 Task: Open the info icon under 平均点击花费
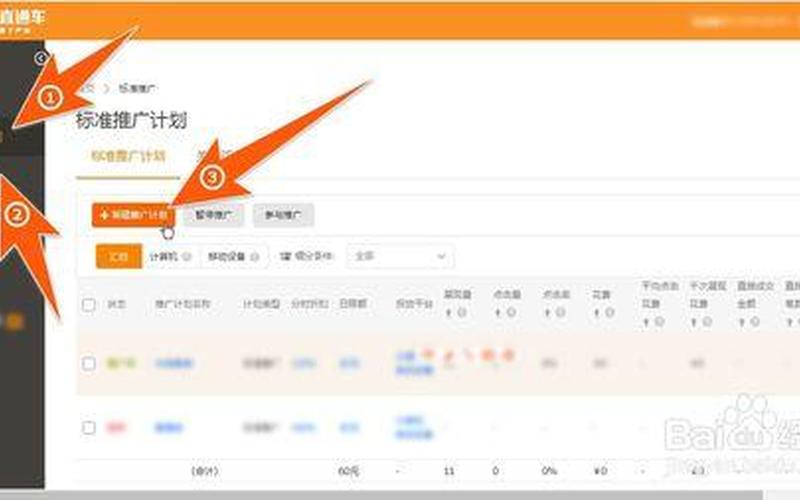[659, 321]
